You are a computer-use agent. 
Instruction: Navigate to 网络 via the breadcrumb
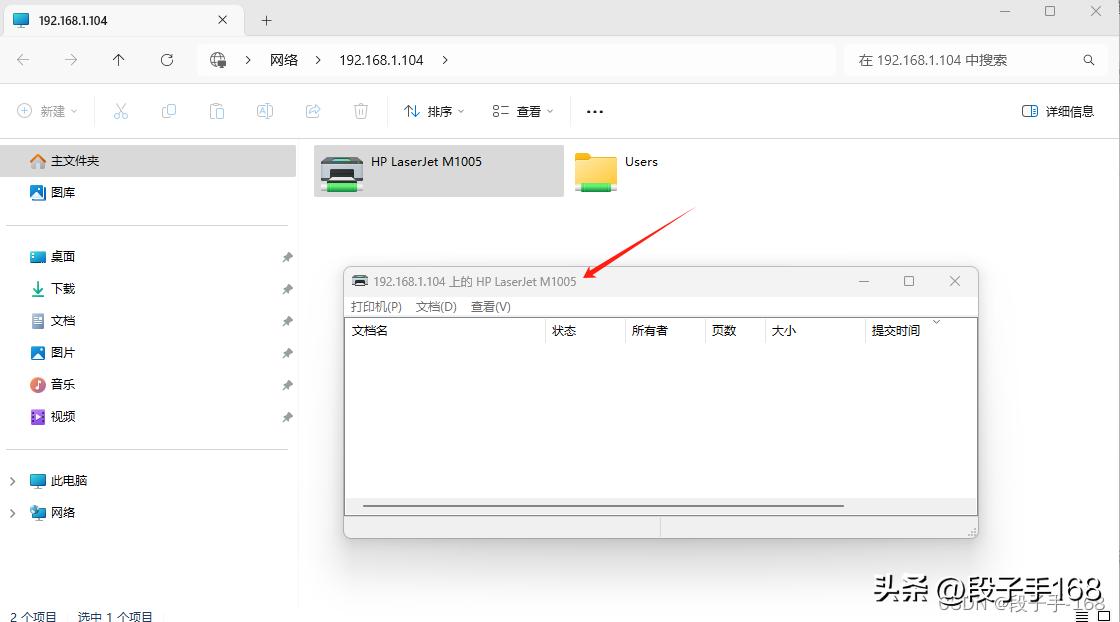pyautogui.click(x=283, y=59)
